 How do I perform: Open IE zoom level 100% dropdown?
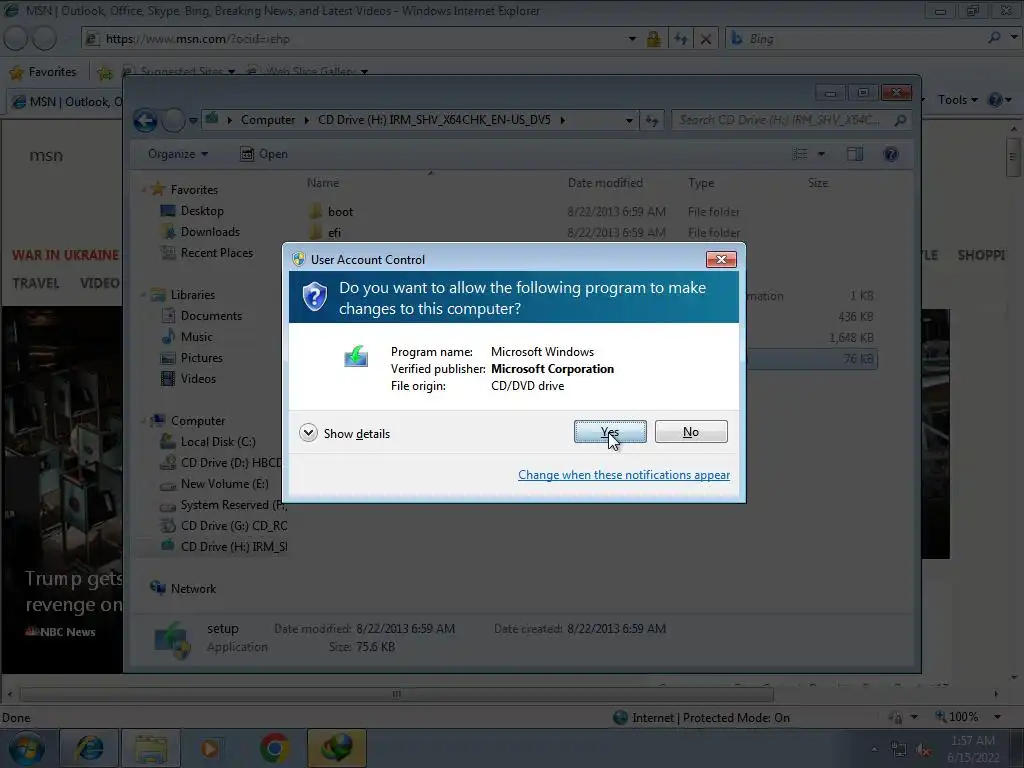[x=997, y=717]
